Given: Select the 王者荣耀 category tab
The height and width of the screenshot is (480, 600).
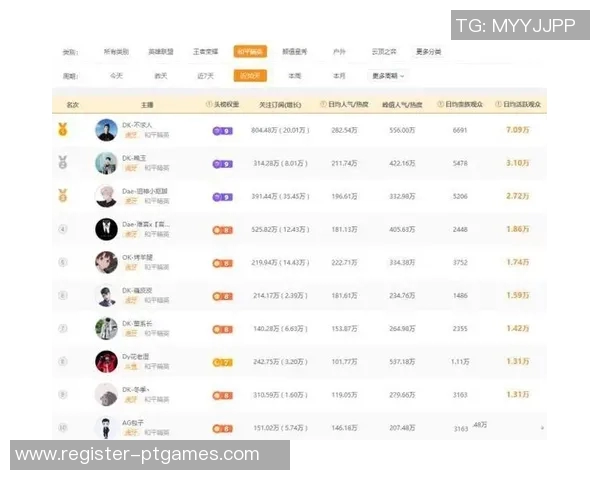Looking at the screenshot, I should coord(205,52).
